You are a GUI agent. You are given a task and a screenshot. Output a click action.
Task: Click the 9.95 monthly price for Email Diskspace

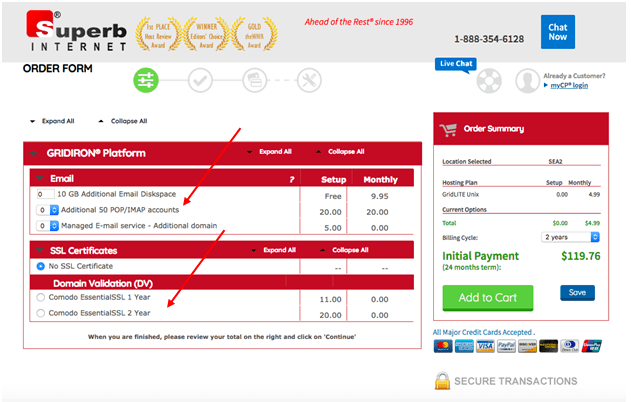pos(379,196)
